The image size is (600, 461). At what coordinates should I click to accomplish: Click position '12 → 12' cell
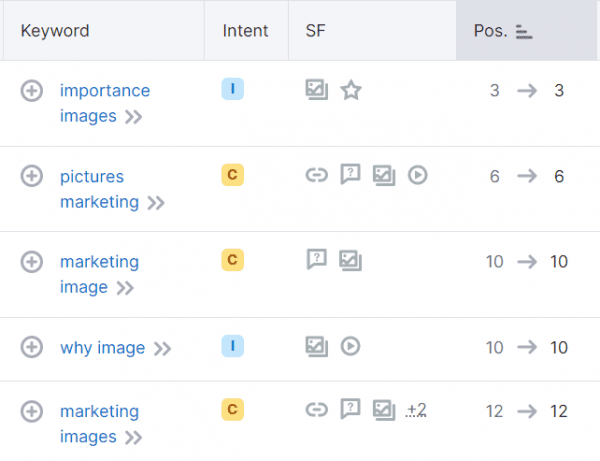(527, 412)
